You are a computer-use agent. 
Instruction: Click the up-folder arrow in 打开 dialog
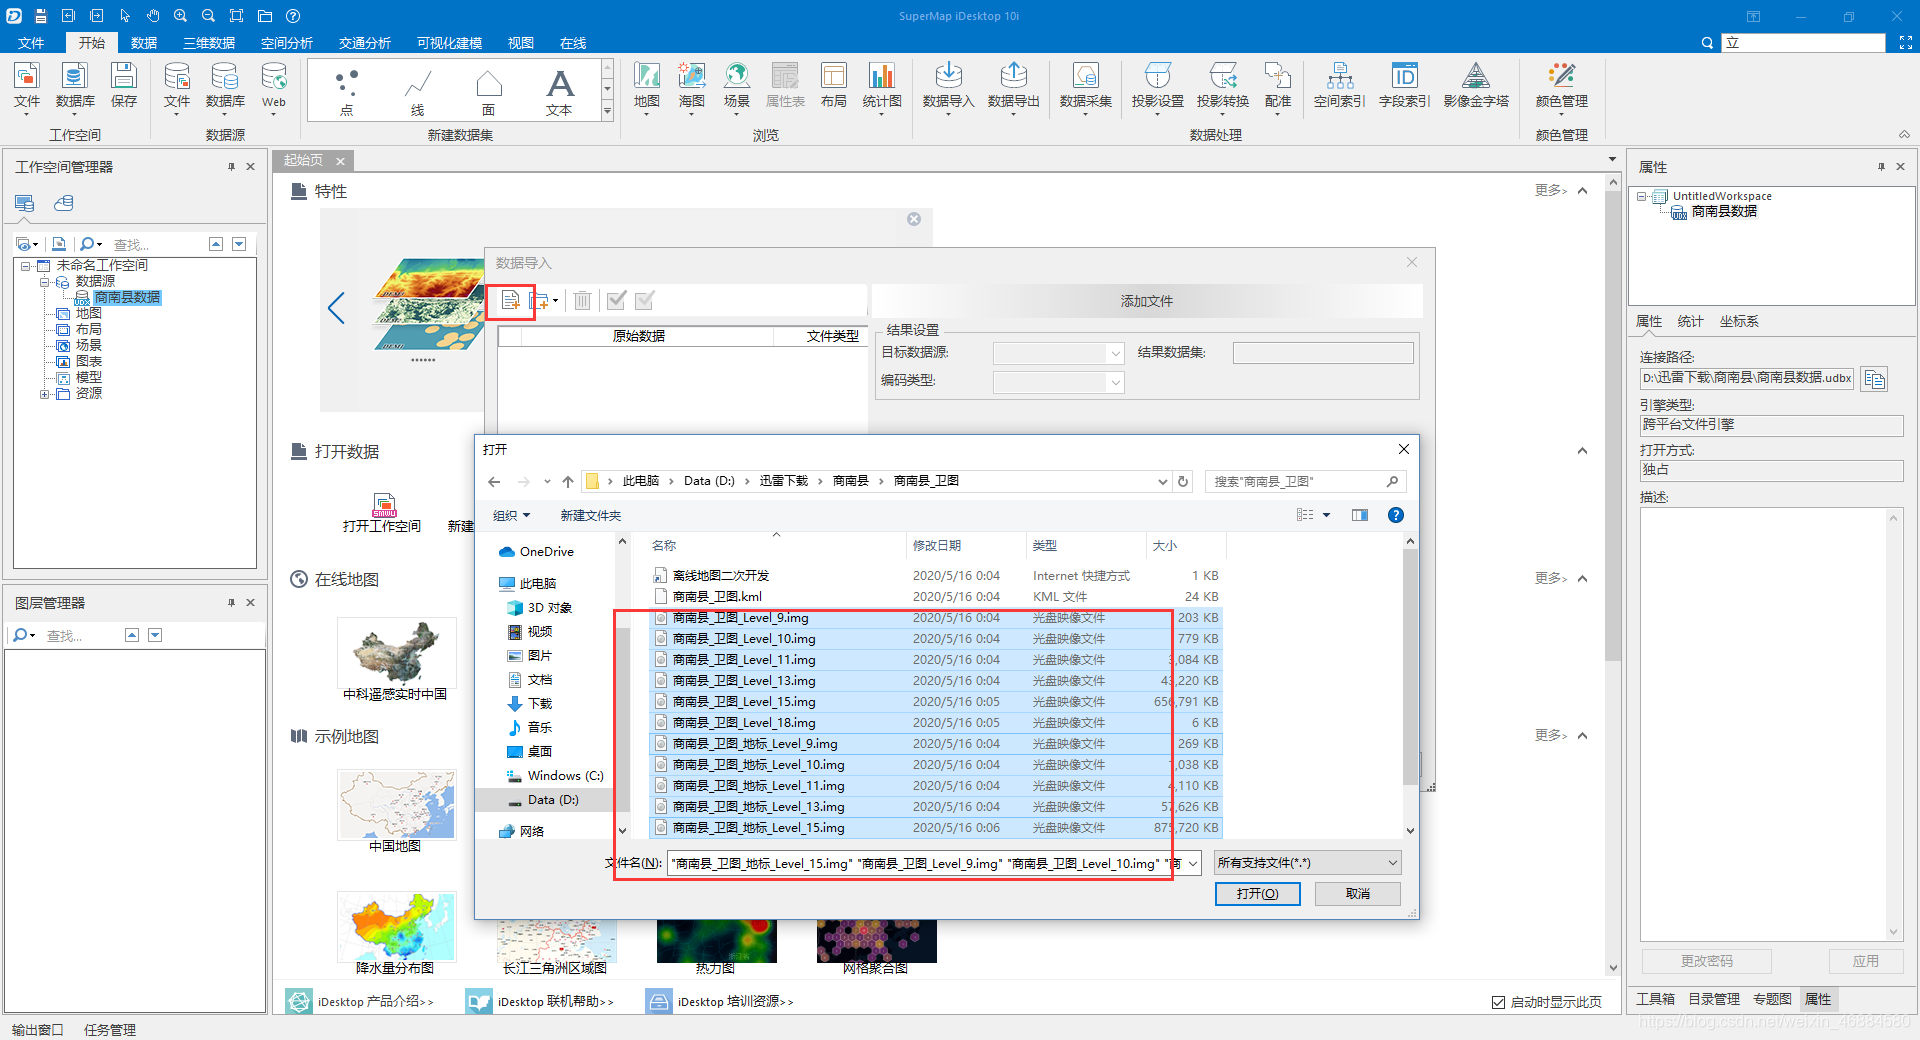tap(568, 482)
